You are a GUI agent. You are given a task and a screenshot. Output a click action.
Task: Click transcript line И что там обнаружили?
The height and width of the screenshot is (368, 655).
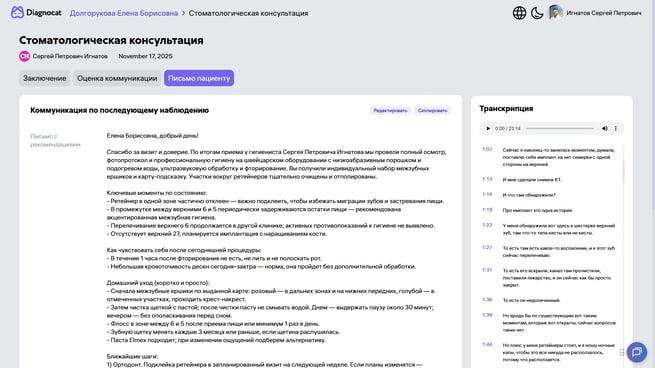coord(529,195)
